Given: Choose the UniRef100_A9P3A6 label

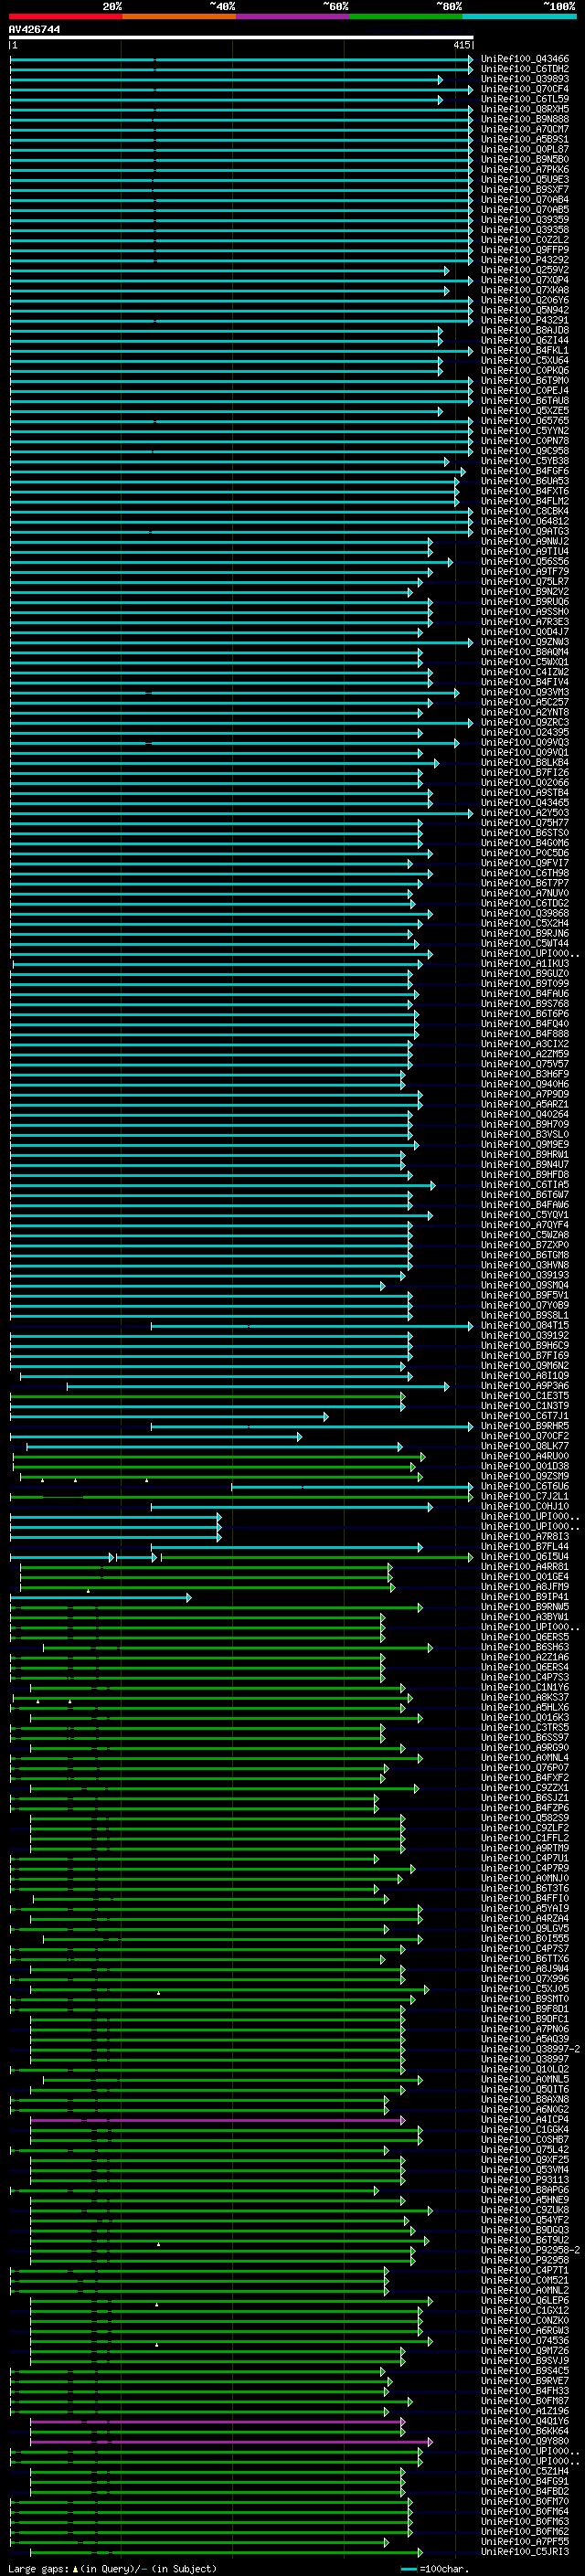Looking at the screenshot, I should [525, 1386].
